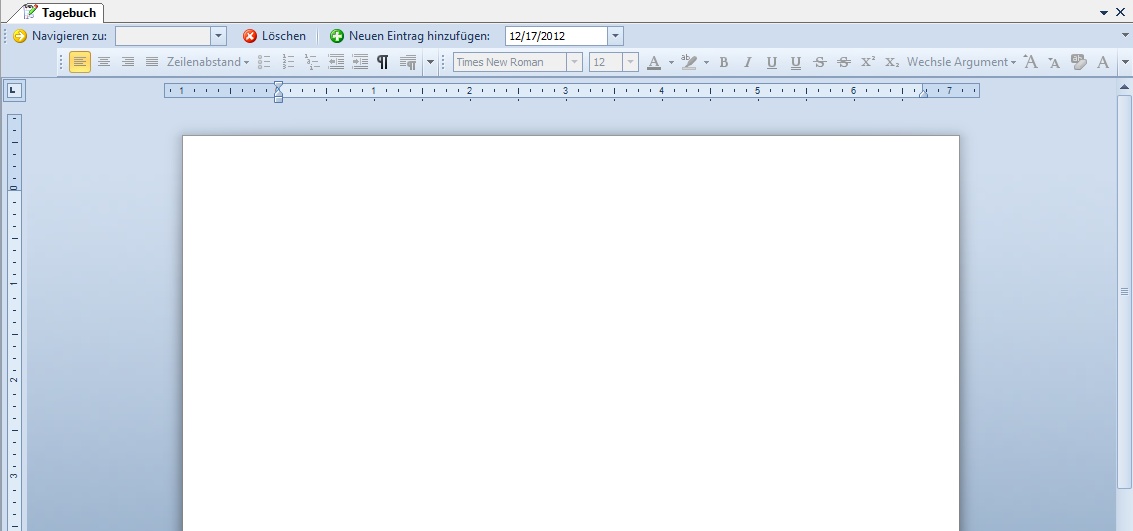This screenshot has height=531, width=1133.
Task: Click the text highlight color icon
Action: (x=689, y=62)
